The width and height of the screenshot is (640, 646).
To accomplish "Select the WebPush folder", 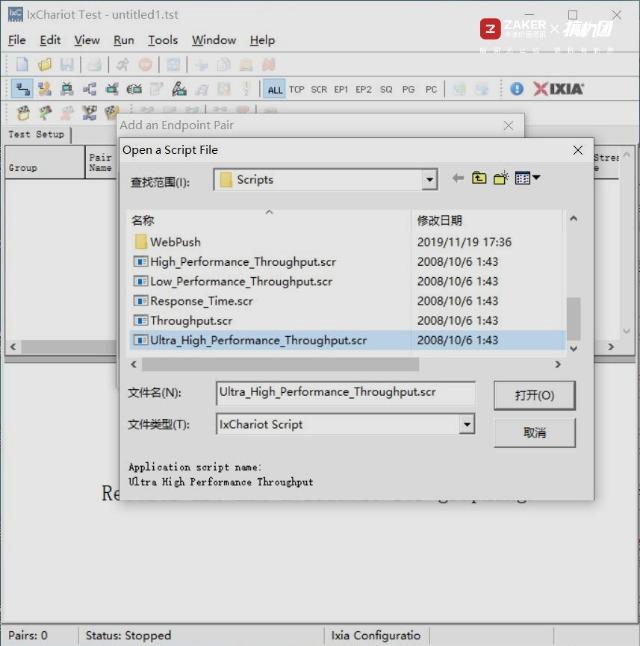I will [167, 242].
